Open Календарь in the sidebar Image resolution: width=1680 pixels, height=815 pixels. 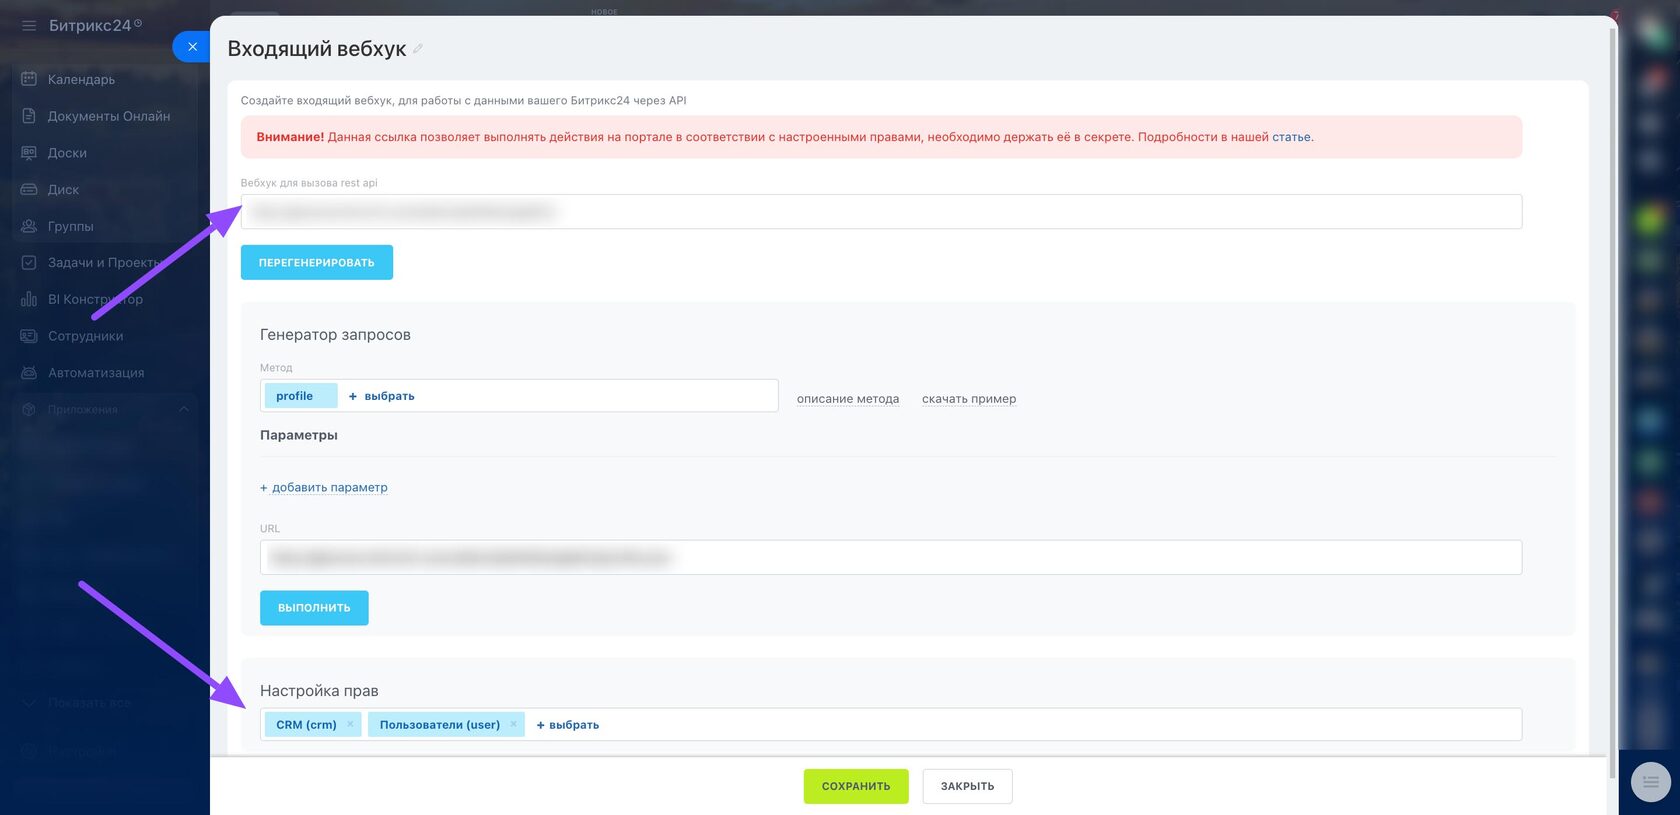[x=81, y=79]
